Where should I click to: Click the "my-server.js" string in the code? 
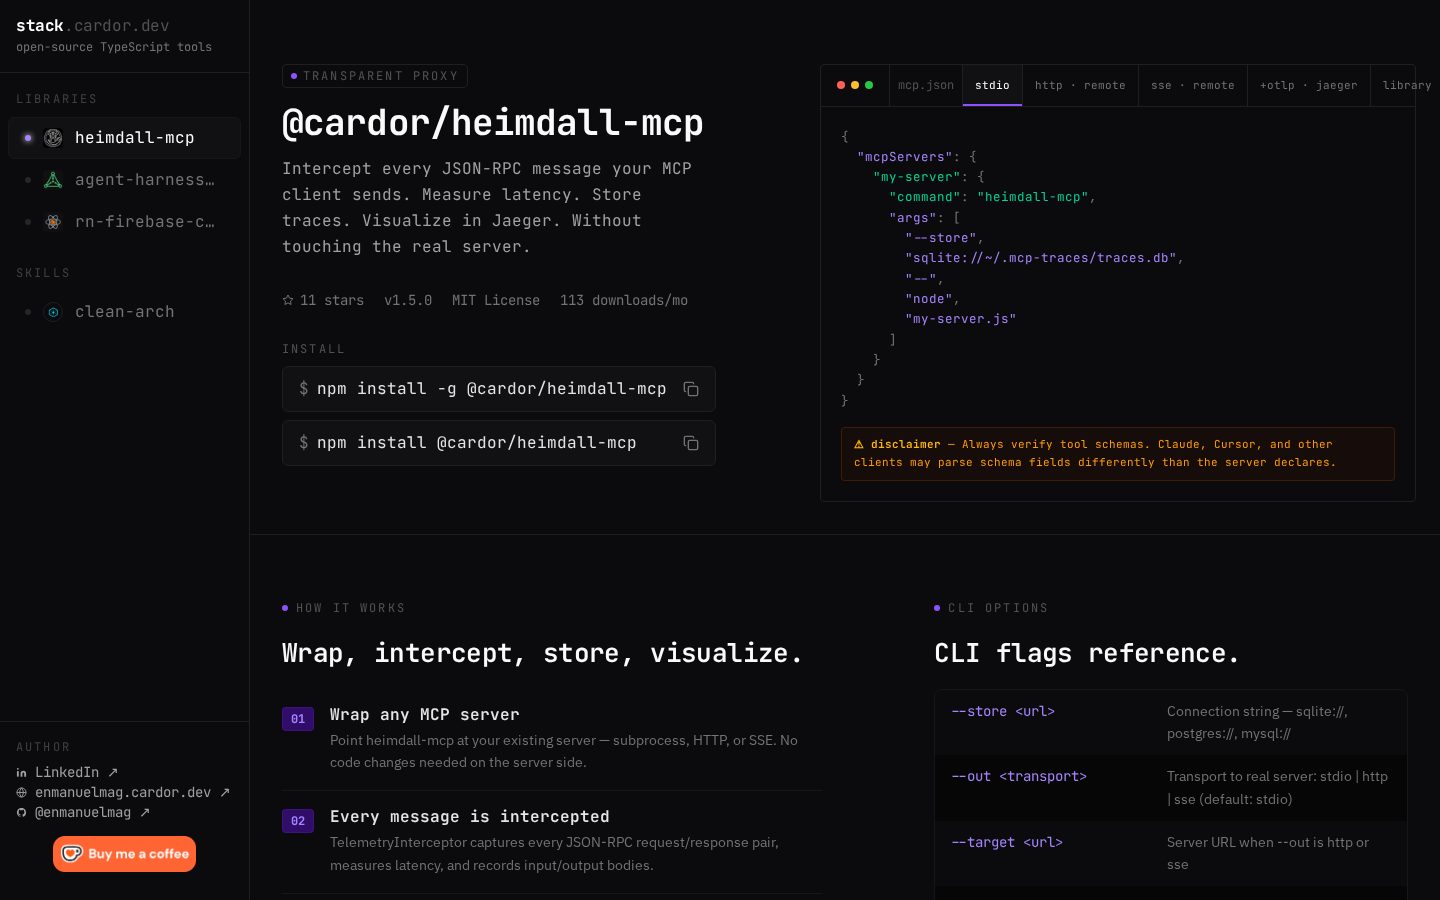[961, 319]
